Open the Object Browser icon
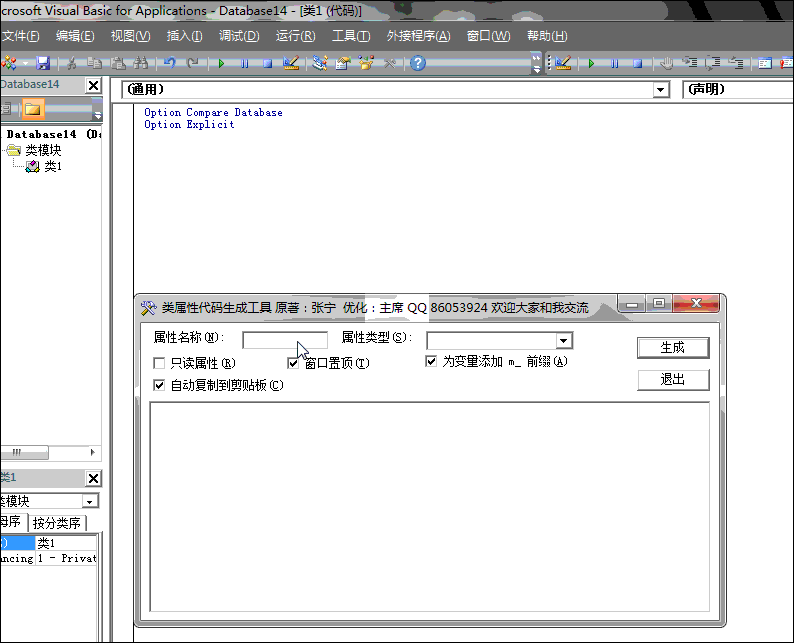This screenshot has height=643, width=794. 366,63
